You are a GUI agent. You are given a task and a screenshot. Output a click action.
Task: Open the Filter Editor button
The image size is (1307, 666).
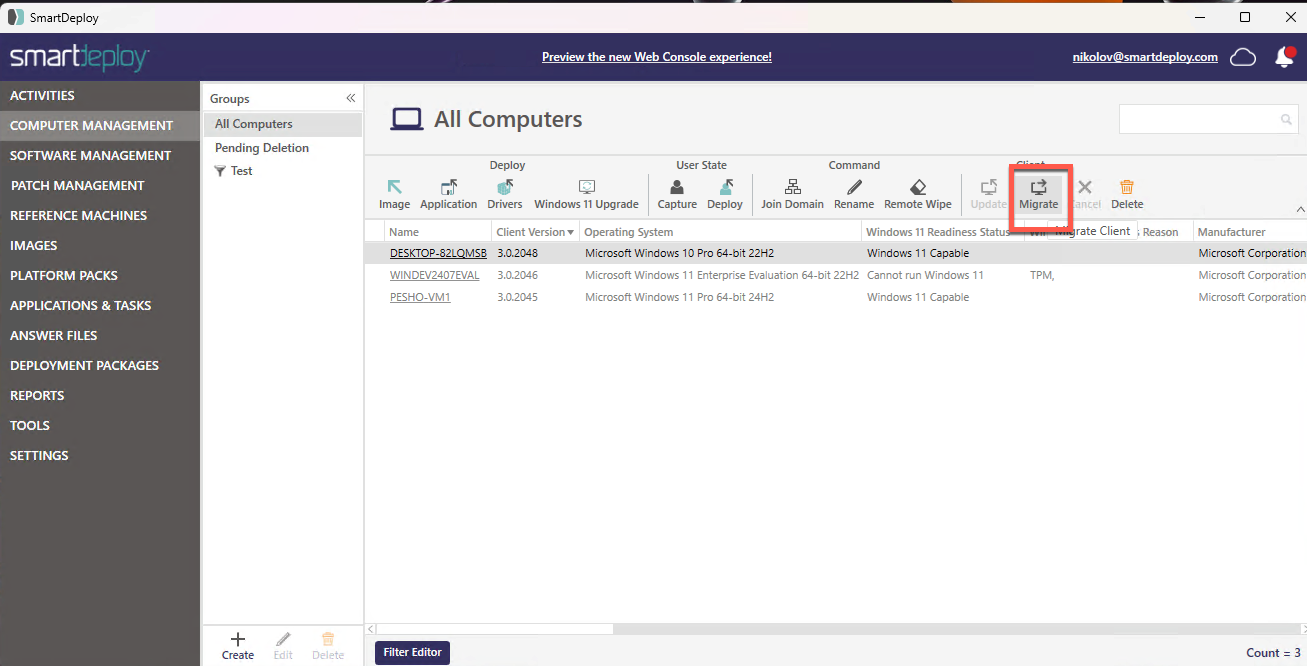click(412, 652)
